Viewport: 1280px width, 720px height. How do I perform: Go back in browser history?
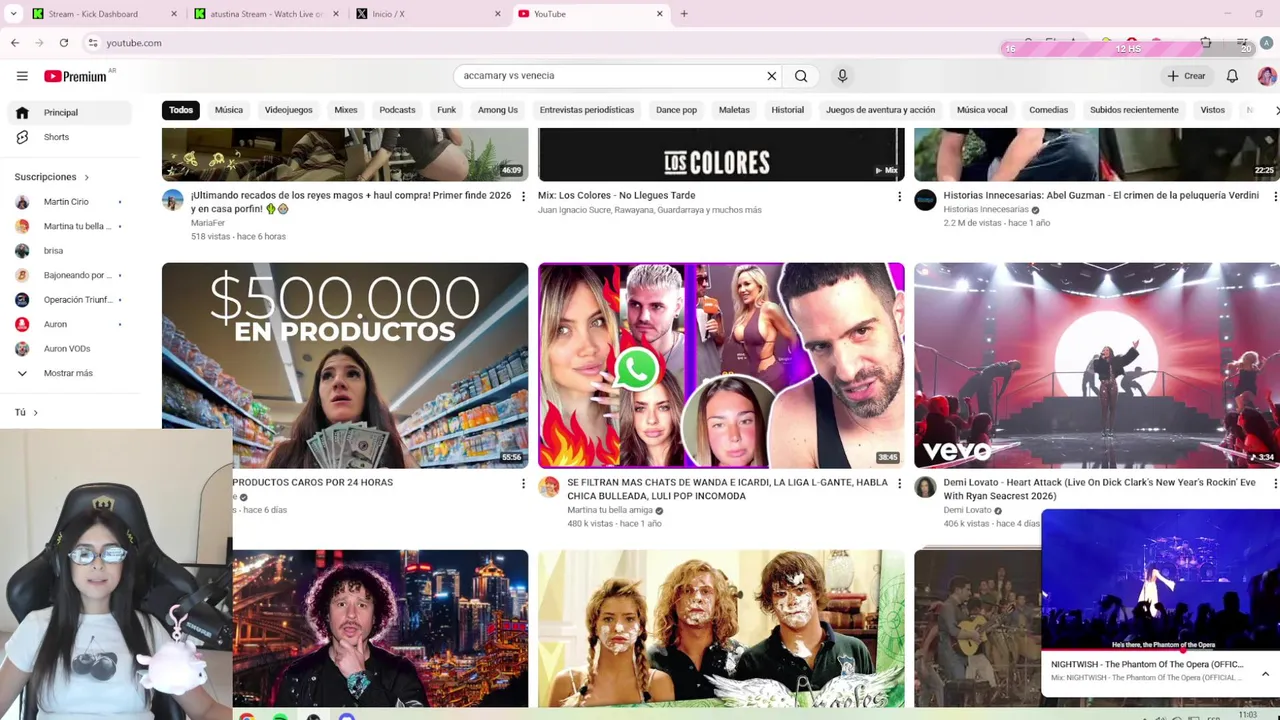click(x=15, y=43)
